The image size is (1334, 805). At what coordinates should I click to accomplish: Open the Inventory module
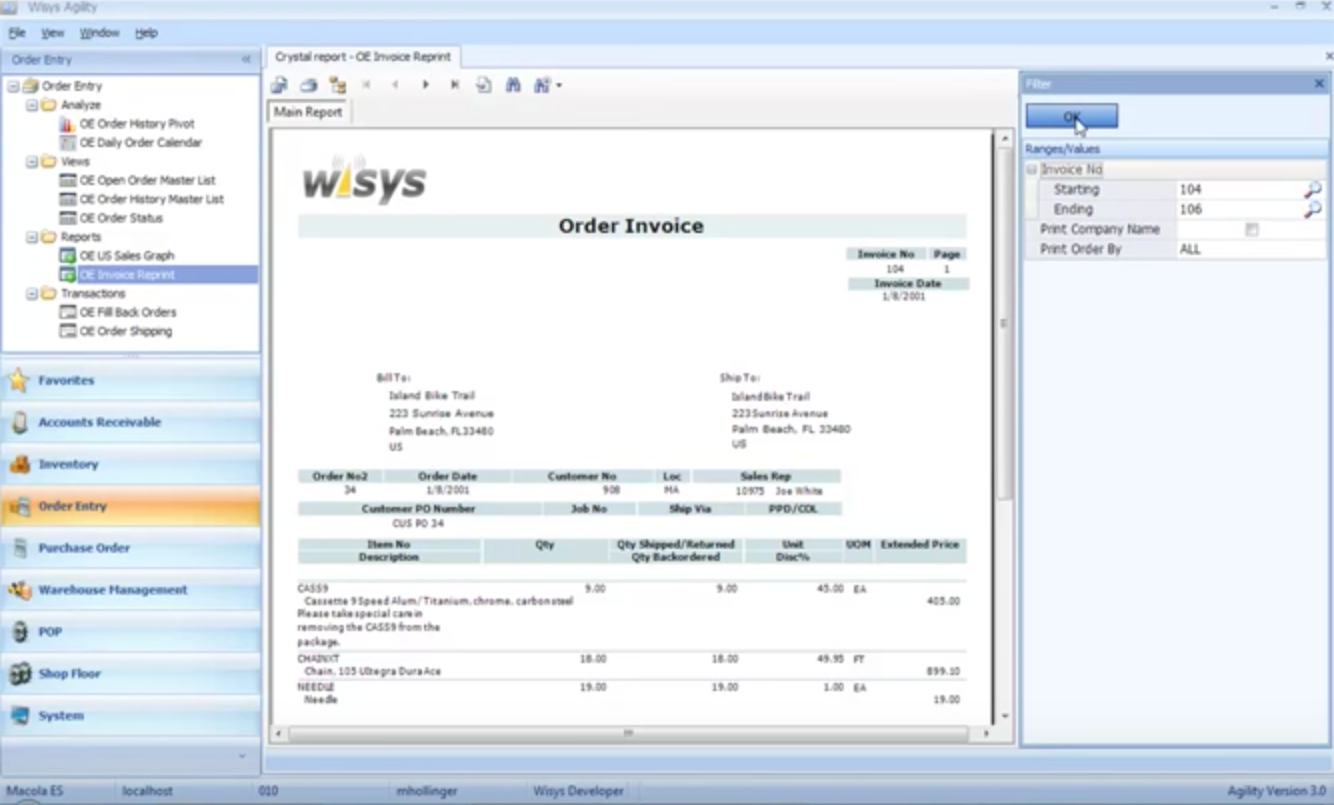131,464
